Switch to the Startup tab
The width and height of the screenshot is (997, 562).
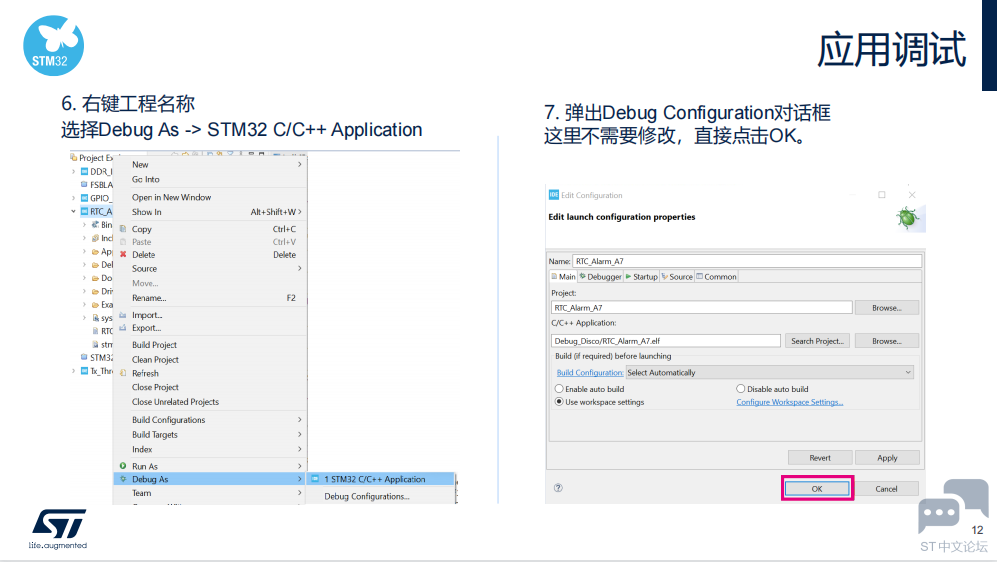[642, 277]
